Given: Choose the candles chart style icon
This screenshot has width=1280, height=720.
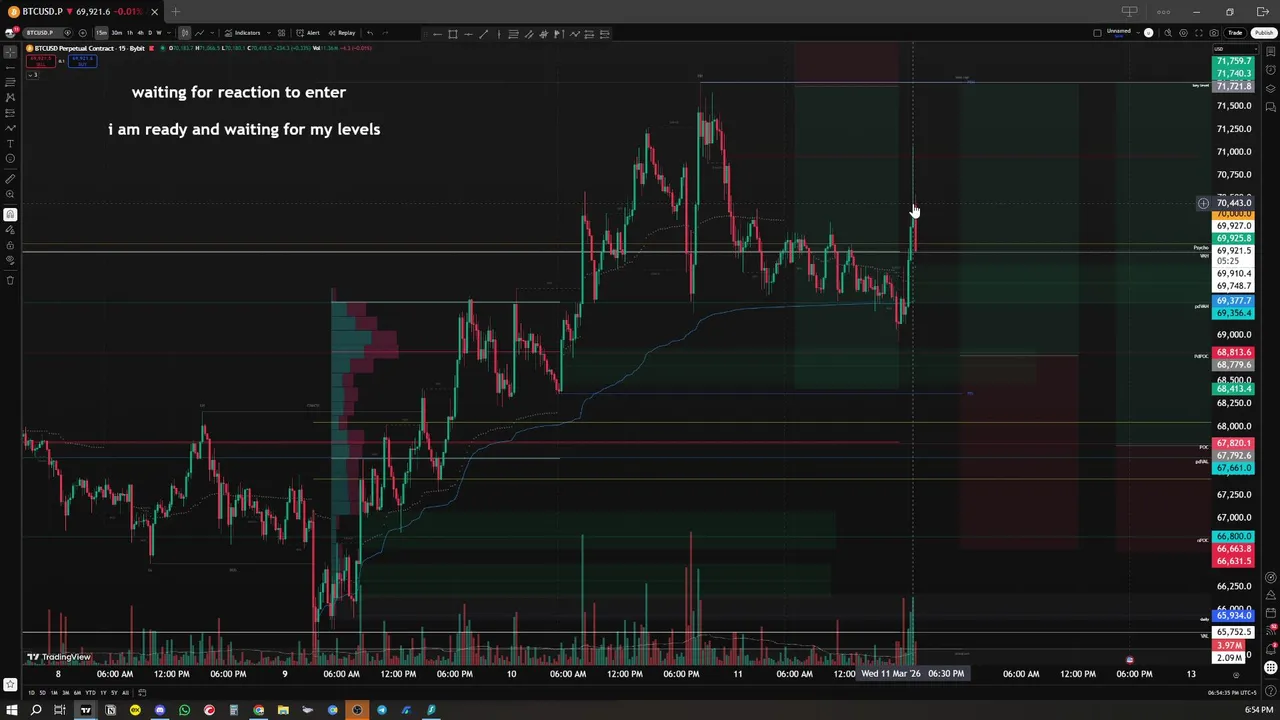Looking at the screenshot, I should [x=184, y=33].
